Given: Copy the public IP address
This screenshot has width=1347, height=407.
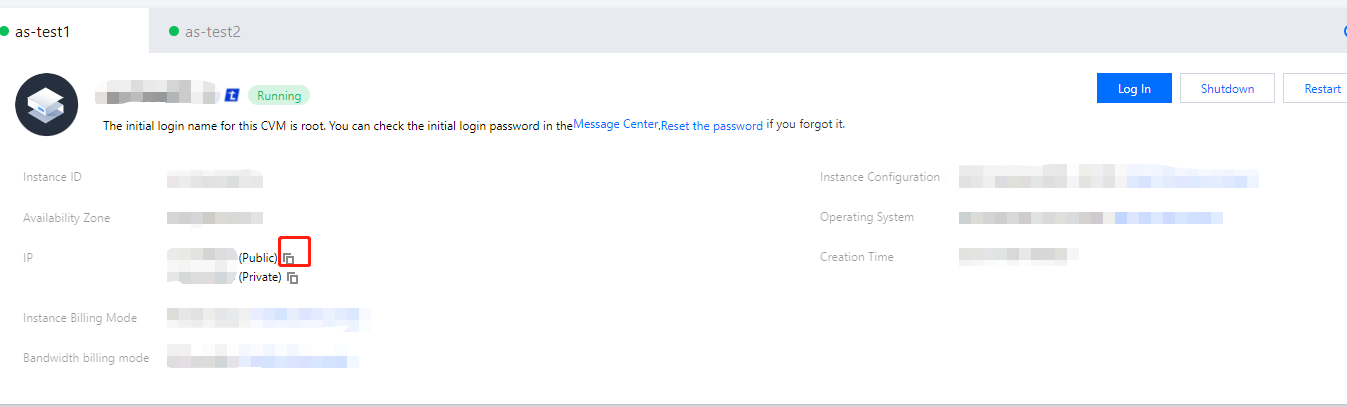Looking at the screenshot, I should [288, 258].
